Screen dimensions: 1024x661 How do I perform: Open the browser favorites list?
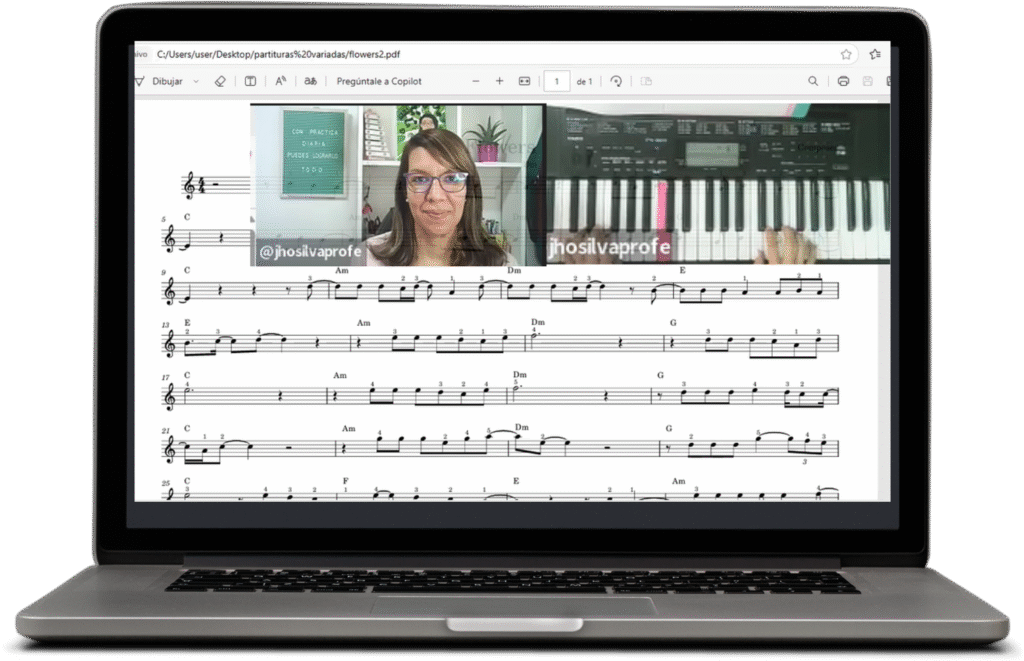click(x=875, y=54)
